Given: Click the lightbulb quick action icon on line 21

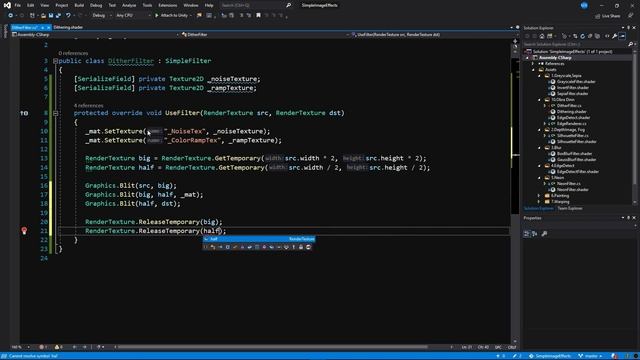Looking at the screenshot, I should [24, 231].
